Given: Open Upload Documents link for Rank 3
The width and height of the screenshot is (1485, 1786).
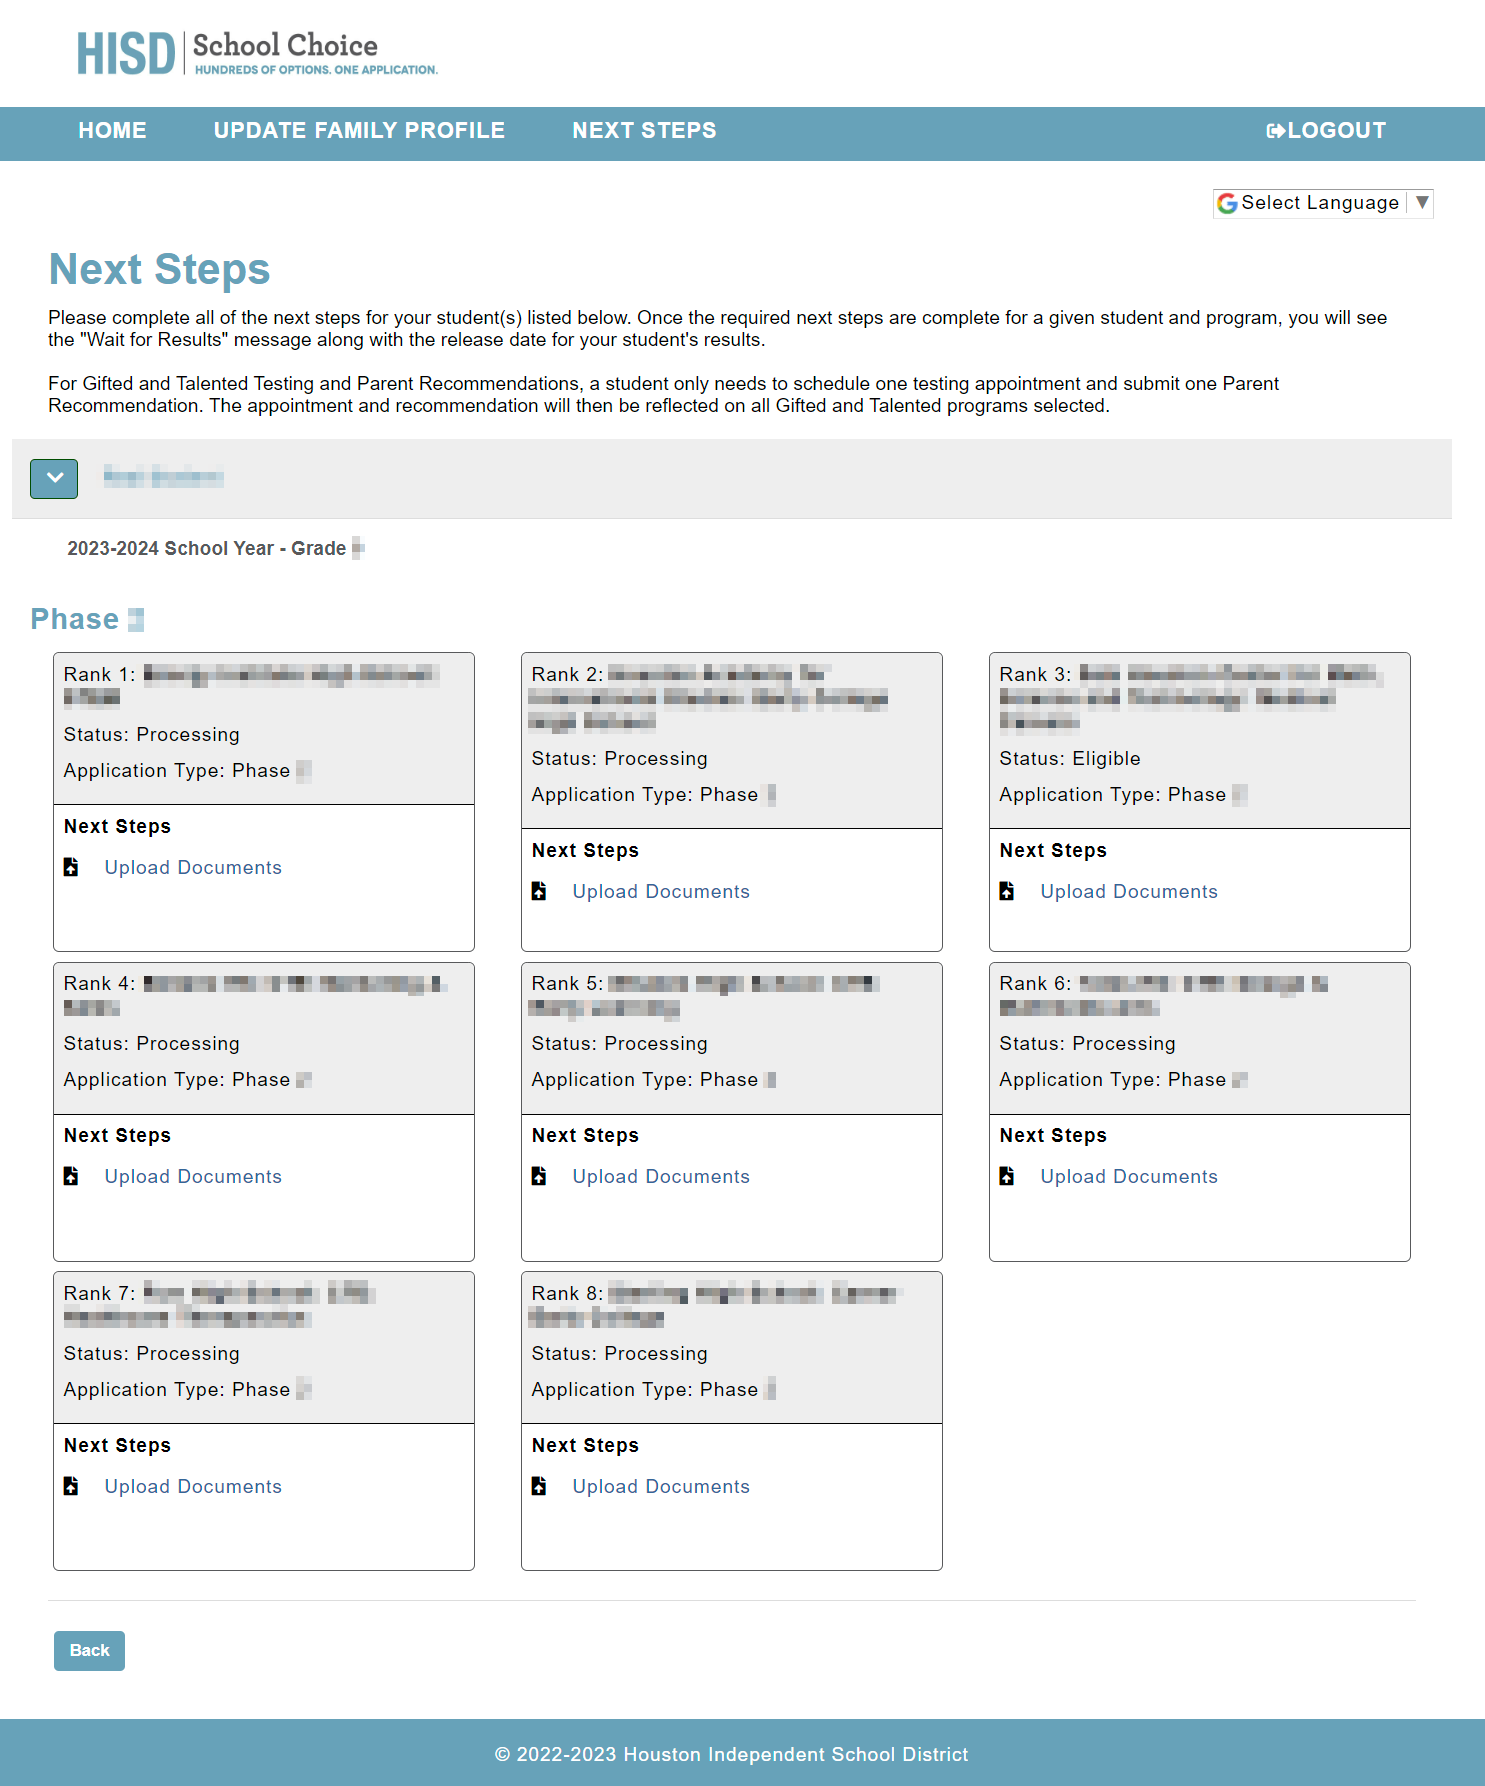Looking at the screenshot, I should coord(1128,891).
